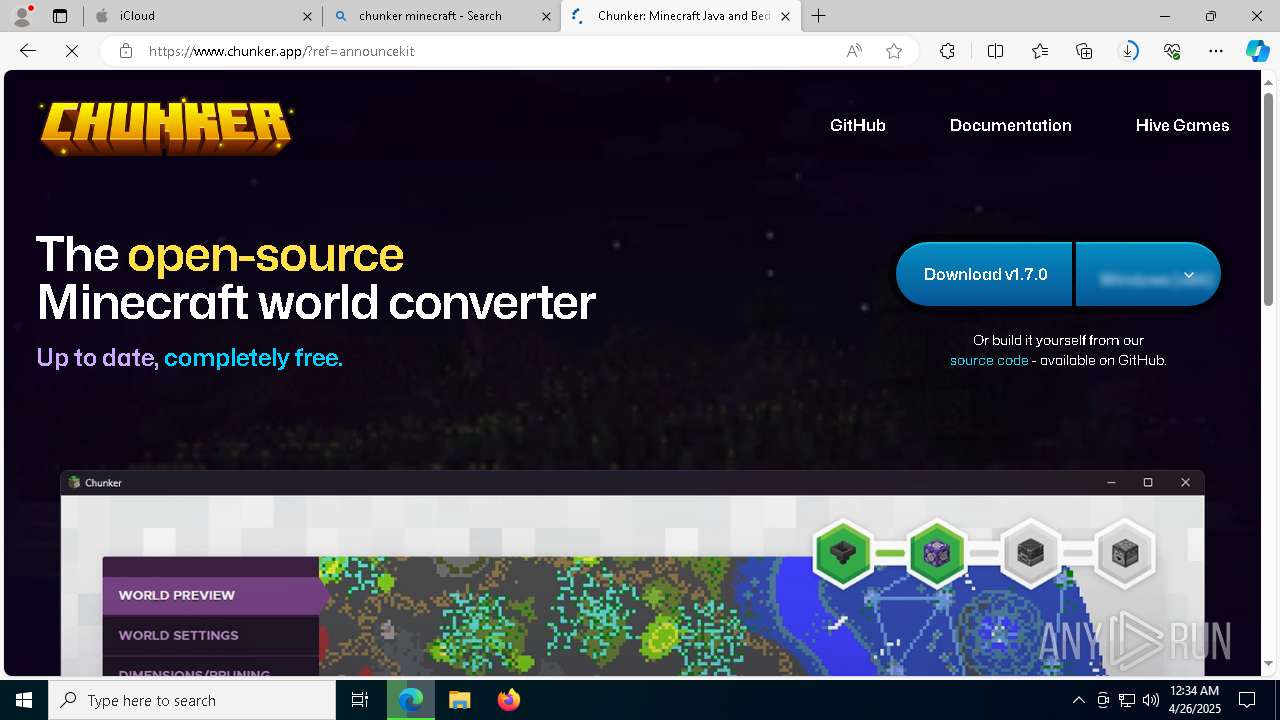The width and height of the screenshot is (1280, 720).
Task: Open a new browser tab
Action: click(819, 16)
